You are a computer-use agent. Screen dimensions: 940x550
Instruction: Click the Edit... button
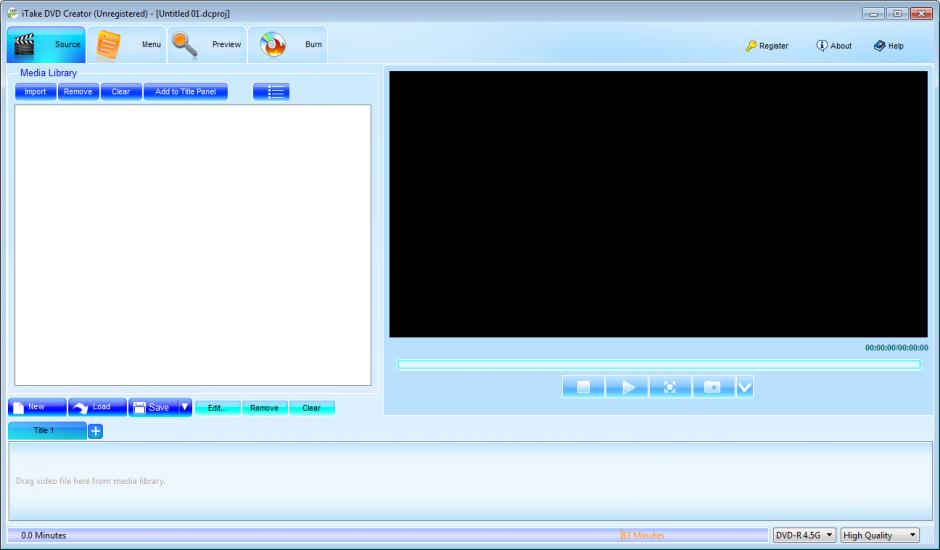[218, 408]
